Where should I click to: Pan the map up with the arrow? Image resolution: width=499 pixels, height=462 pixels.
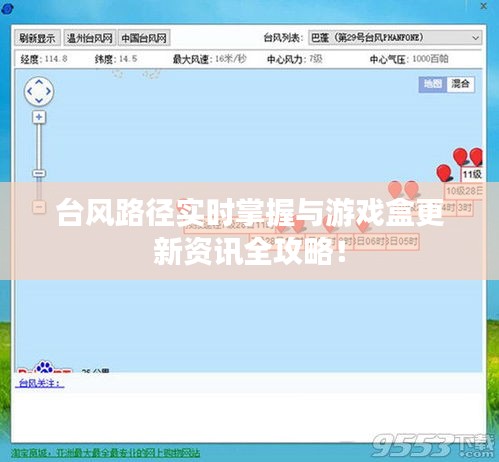pos(39,82)
